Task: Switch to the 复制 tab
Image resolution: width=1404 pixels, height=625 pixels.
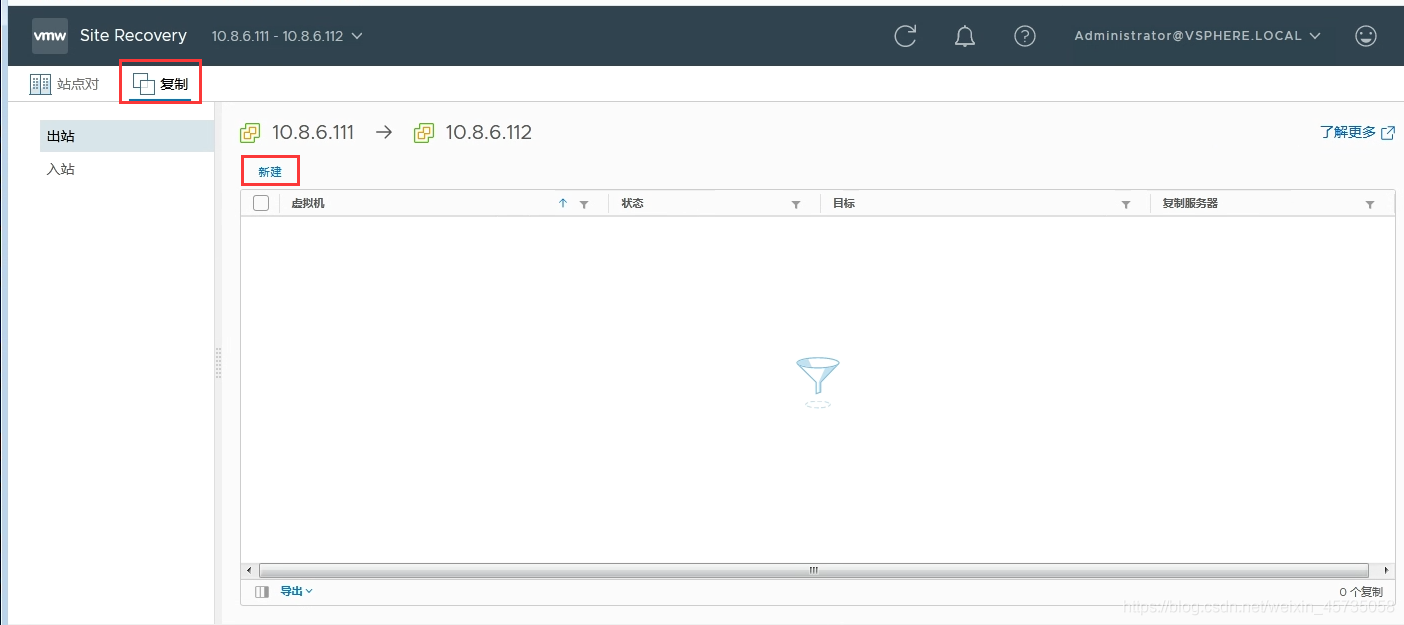Action: (x=161, y=84)
